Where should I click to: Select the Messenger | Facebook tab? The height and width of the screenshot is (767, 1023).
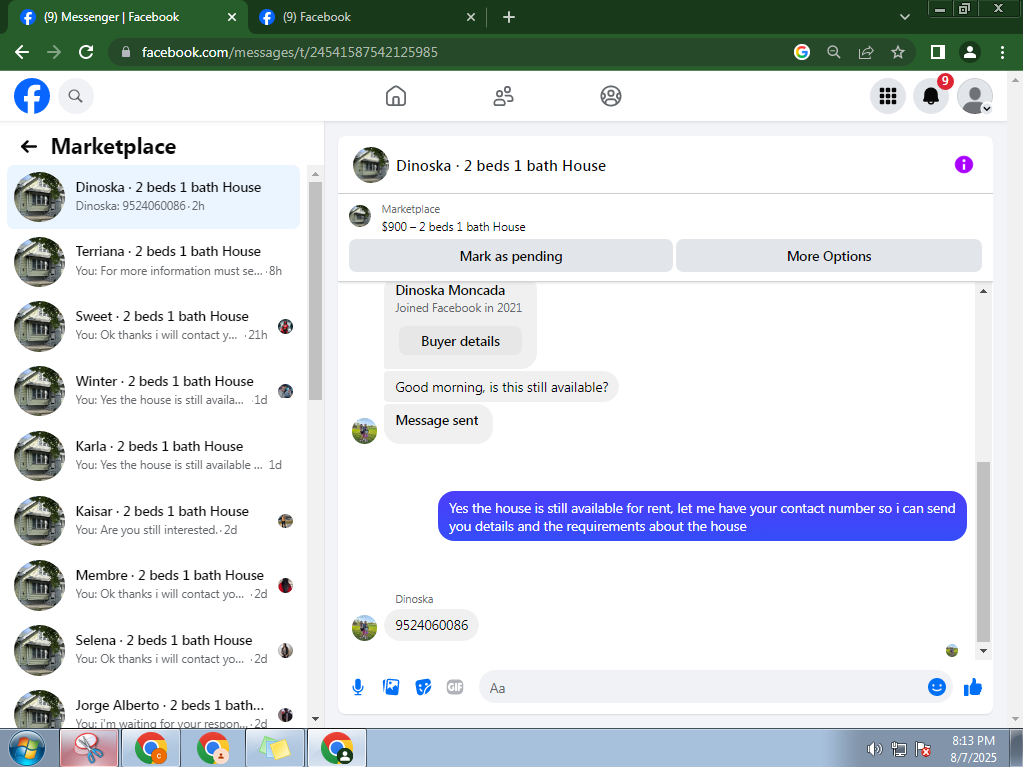pyautogui.click(x=127, y=17)
